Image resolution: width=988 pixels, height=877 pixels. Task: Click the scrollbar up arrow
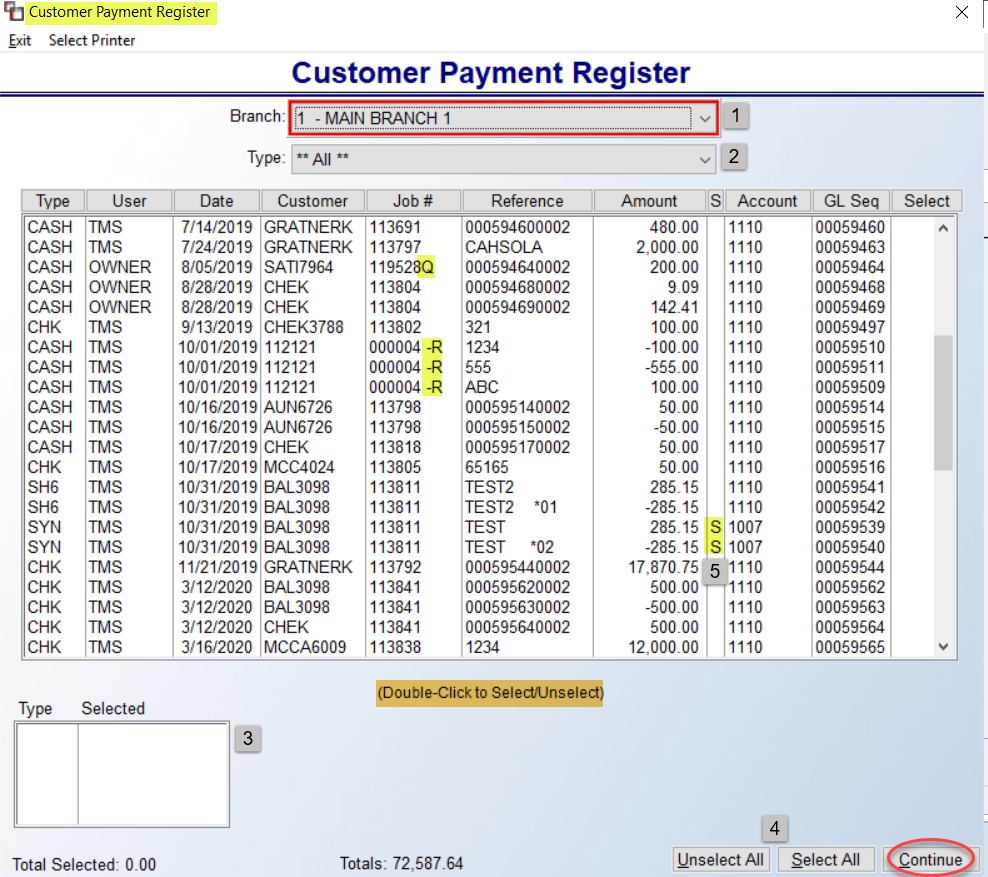click(941, 227)
